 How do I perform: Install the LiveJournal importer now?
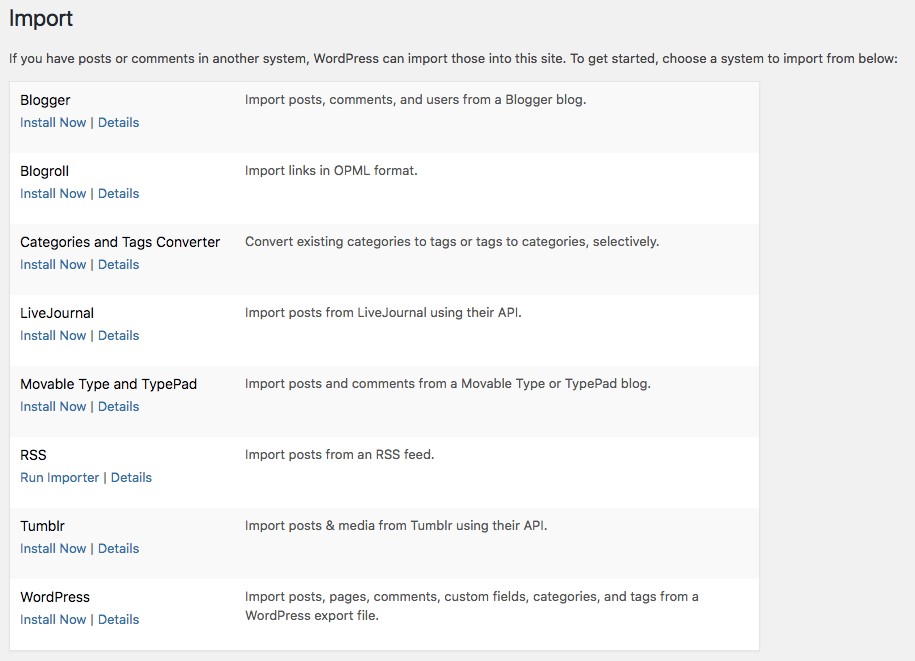[53, 336]
